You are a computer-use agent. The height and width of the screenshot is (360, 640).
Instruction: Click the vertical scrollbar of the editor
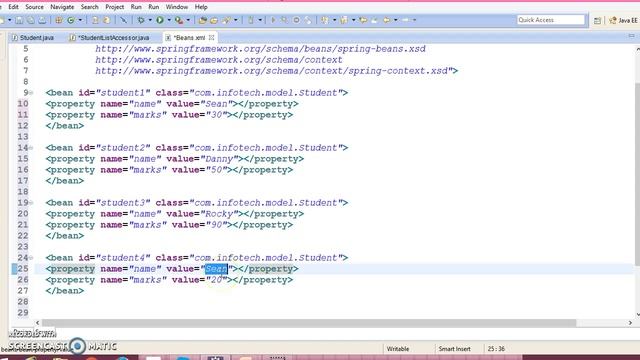coord(637,174)
